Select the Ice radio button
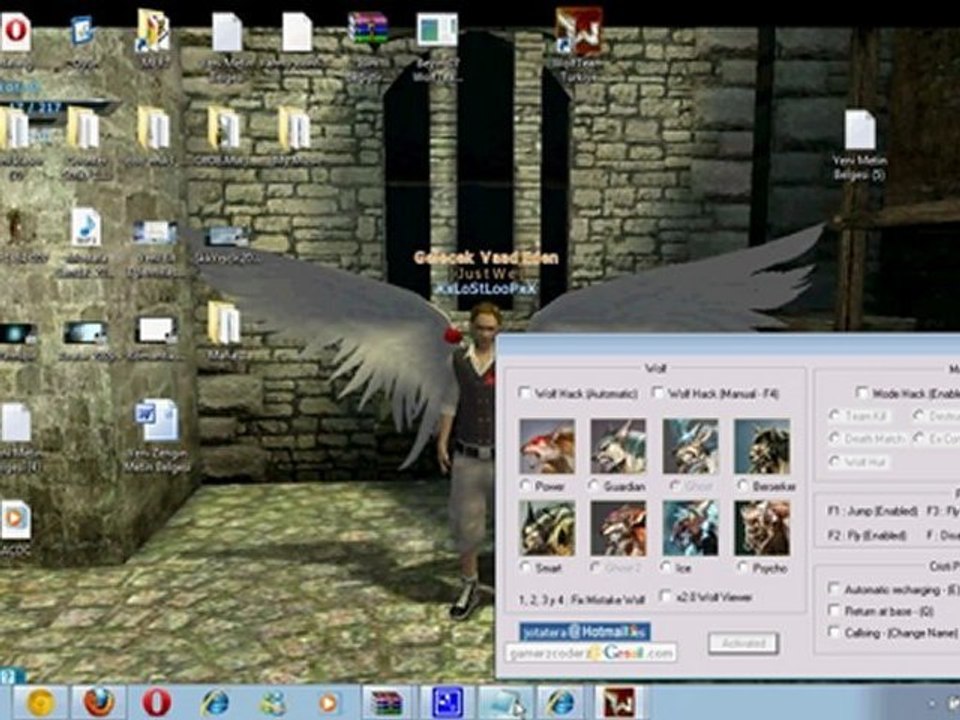960x720 pixels. click(666, 568)
